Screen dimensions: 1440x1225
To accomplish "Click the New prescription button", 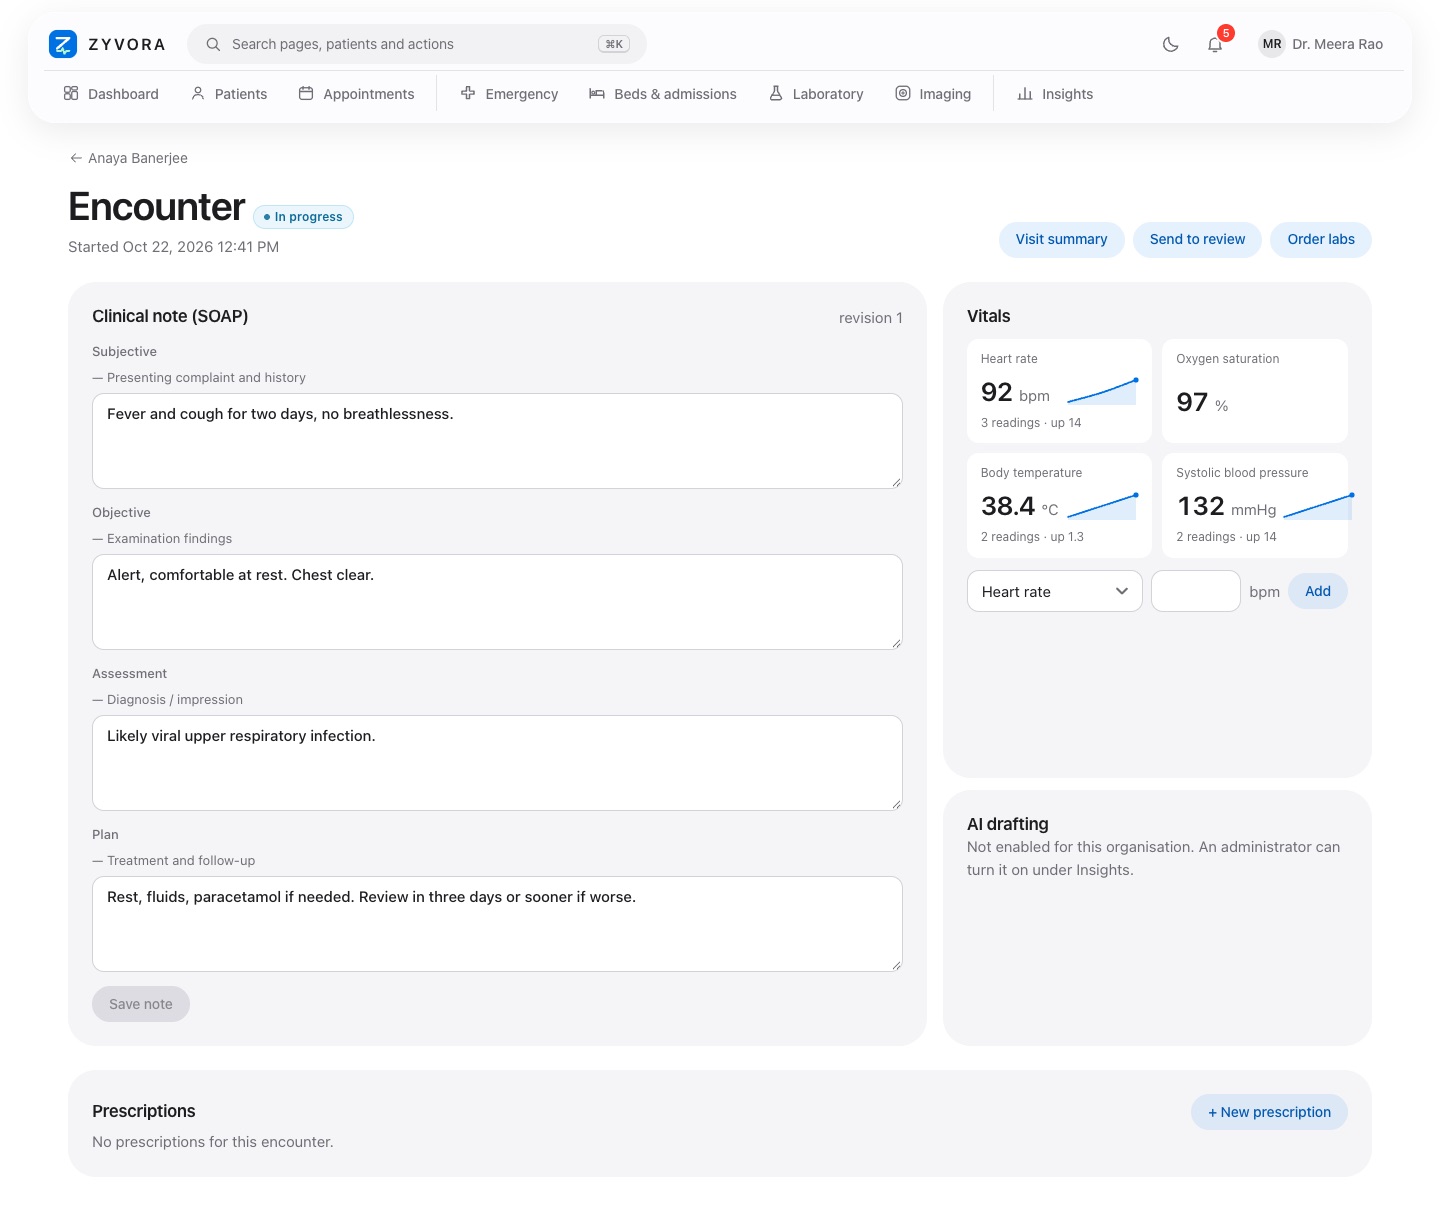I will [x=1269, y=1112].
